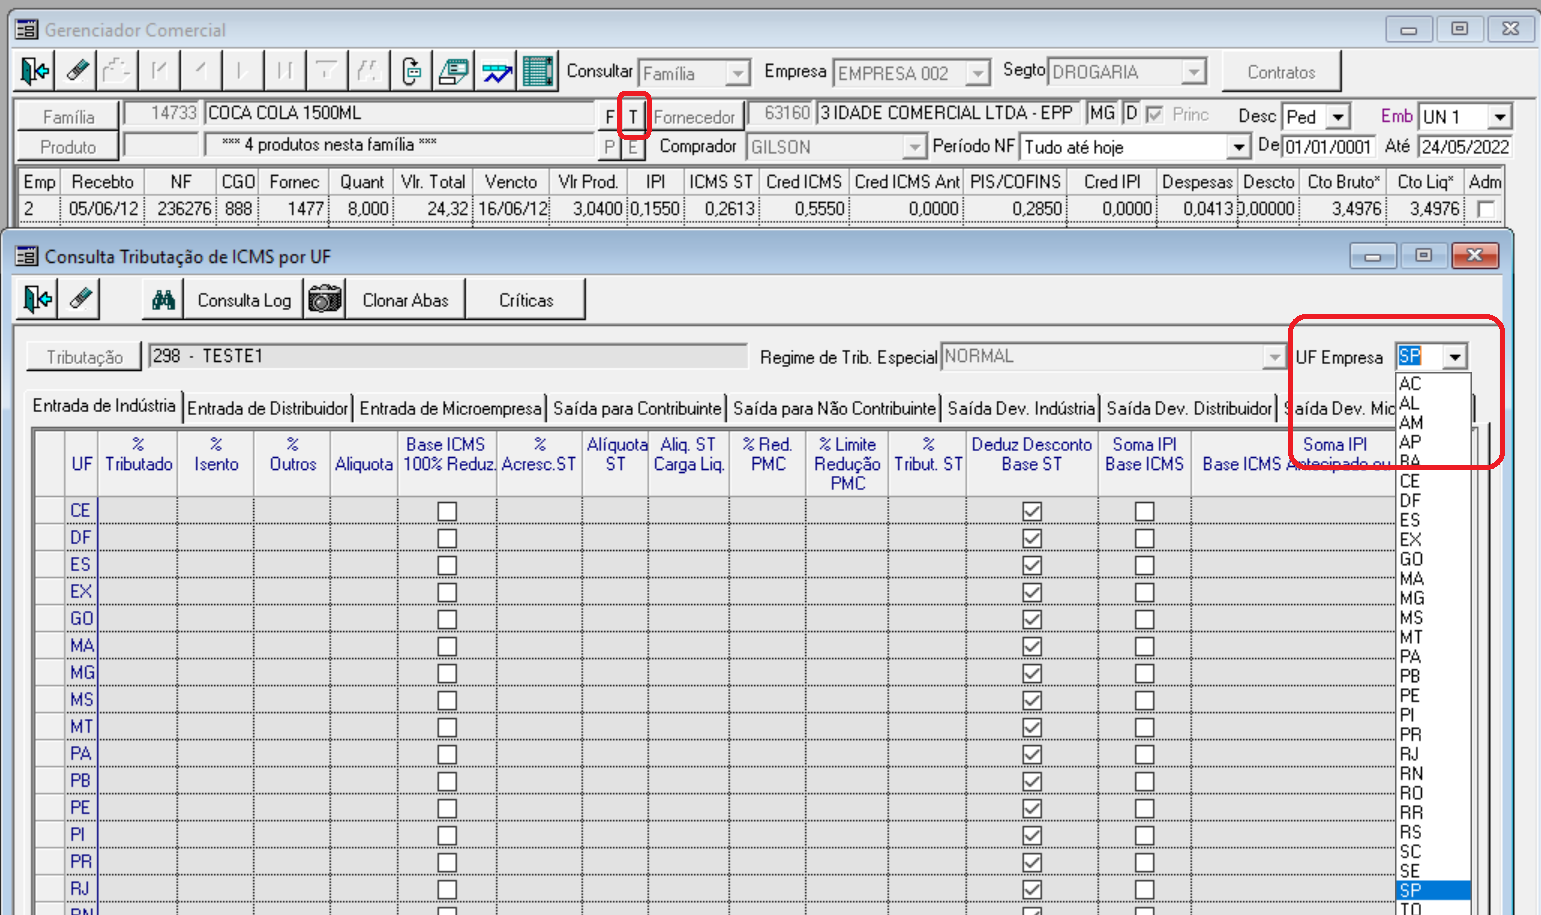Open the Empresa dropdown
This screenshot has height=915, width=1541.
pos(977,73)
